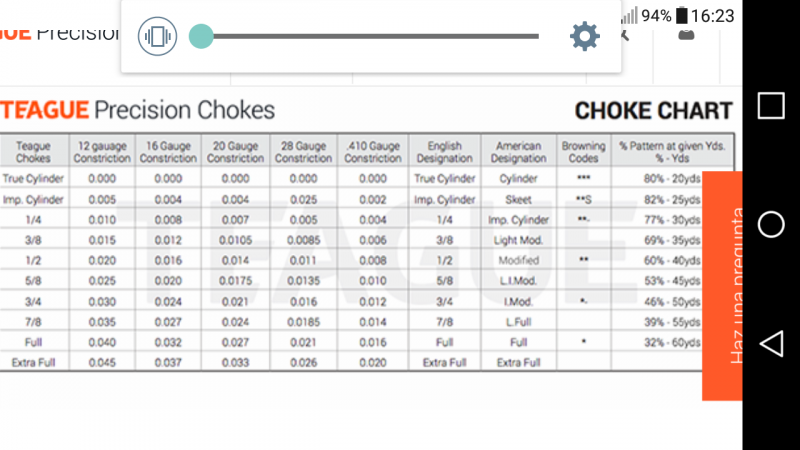Tap the battery icon in status bar
This screenshot has width=800, height=450.
click(682, 15)
